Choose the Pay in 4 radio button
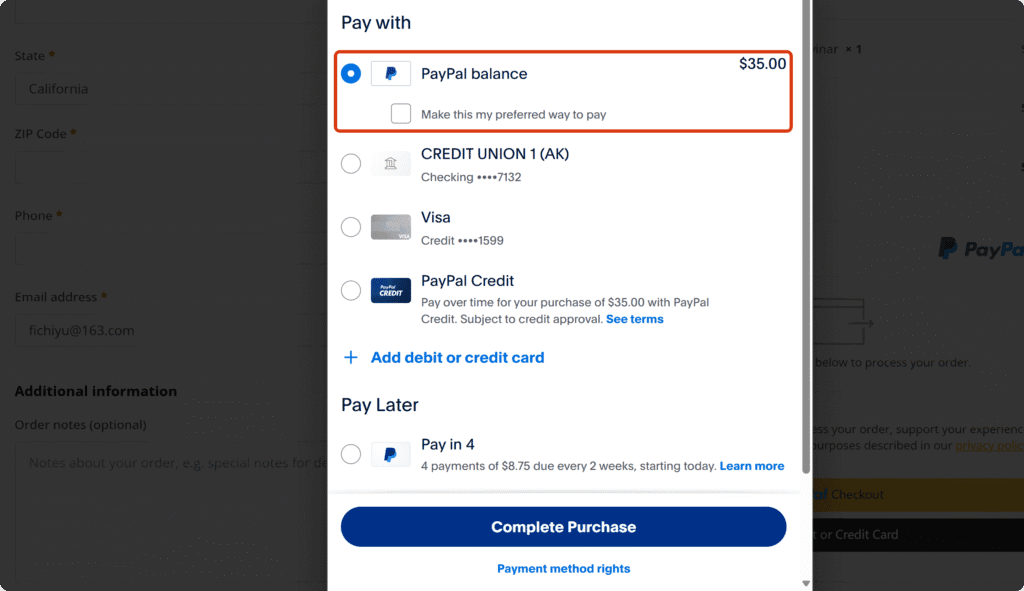1024x591 pixels. [351, 455]
